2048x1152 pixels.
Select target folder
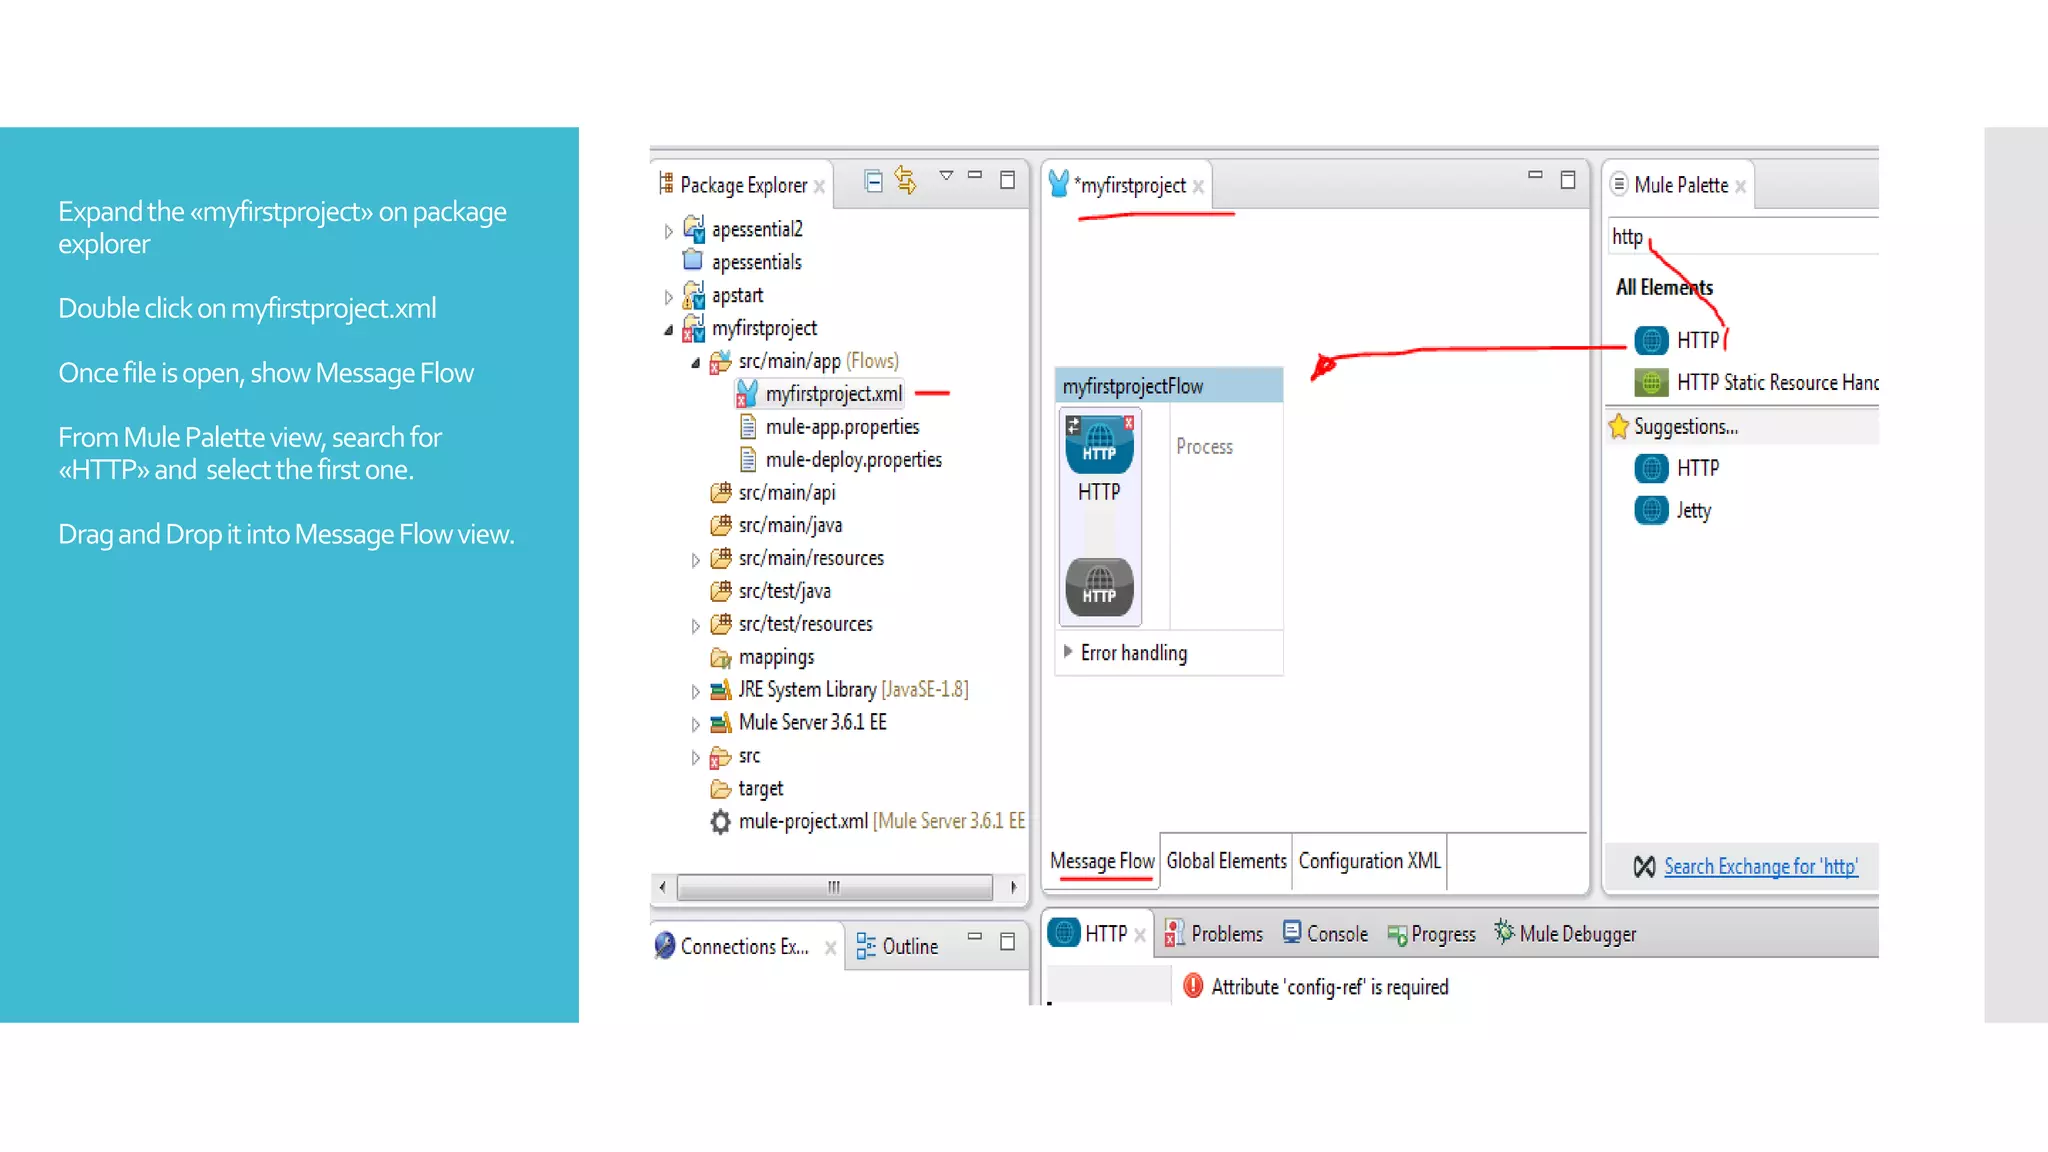(760, 789)
